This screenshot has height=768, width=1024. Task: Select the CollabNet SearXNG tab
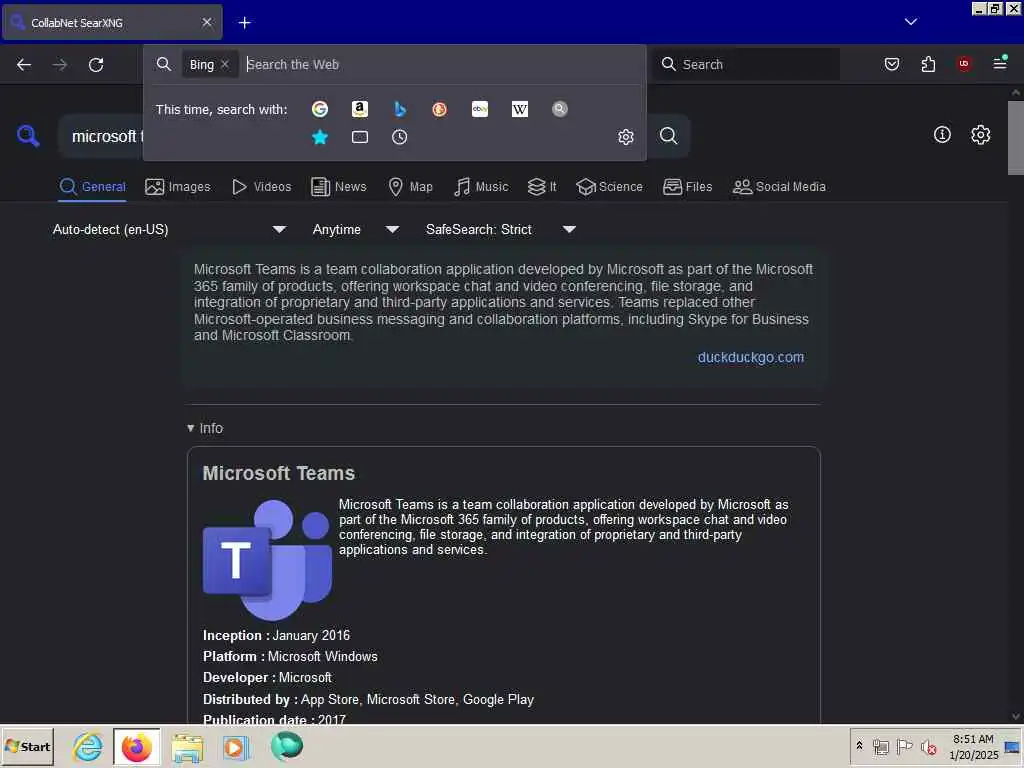(x=113, y=22)
